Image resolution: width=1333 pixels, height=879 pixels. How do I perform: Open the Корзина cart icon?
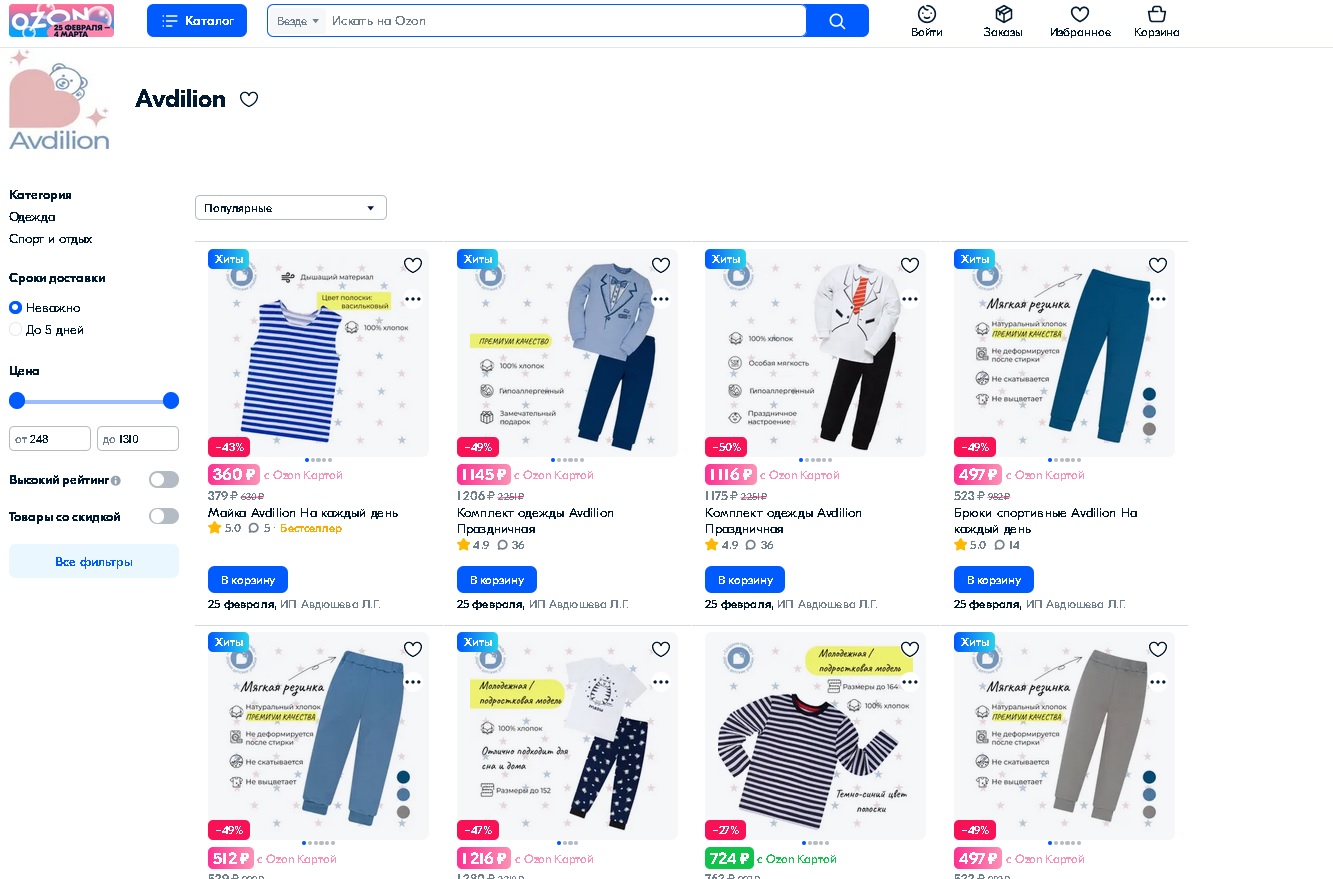[x=1157, y=21]
